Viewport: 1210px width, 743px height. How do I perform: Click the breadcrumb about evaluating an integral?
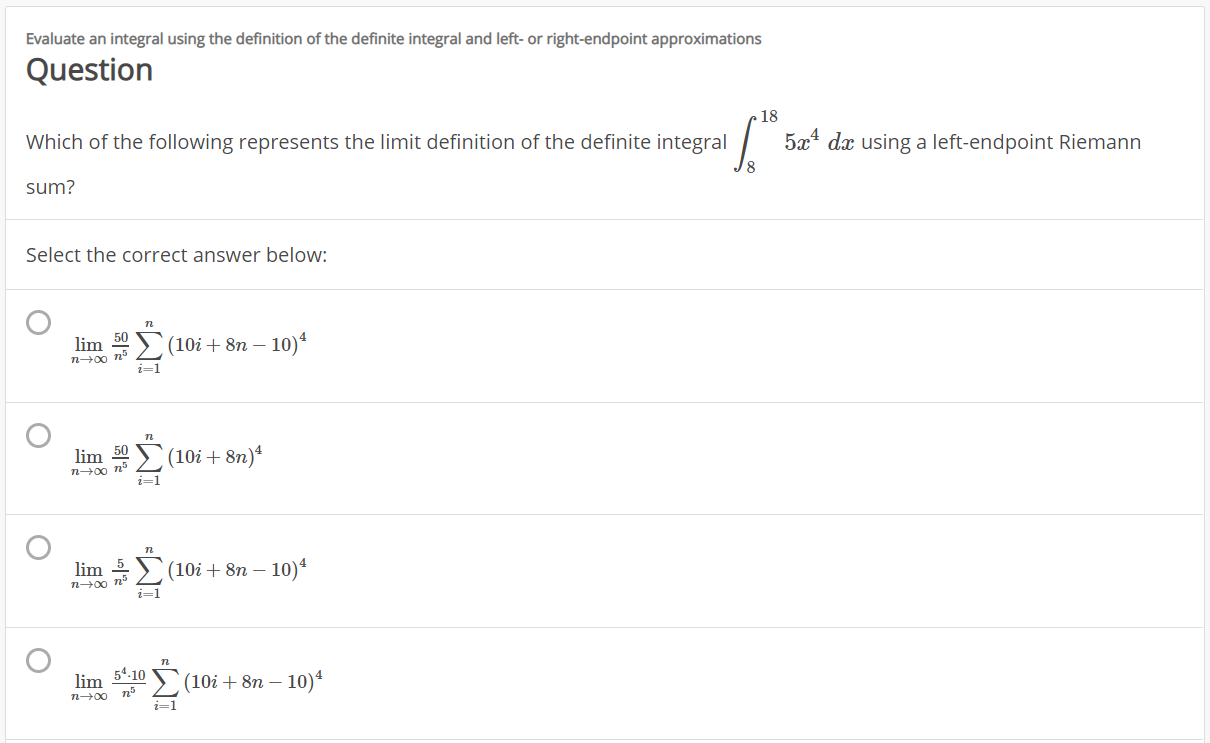pos(391,38)
